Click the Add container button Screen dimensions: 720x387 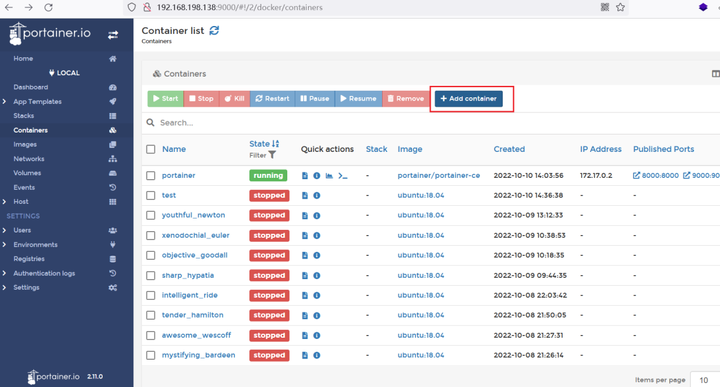pyautogui.click(x=469, y=99)
